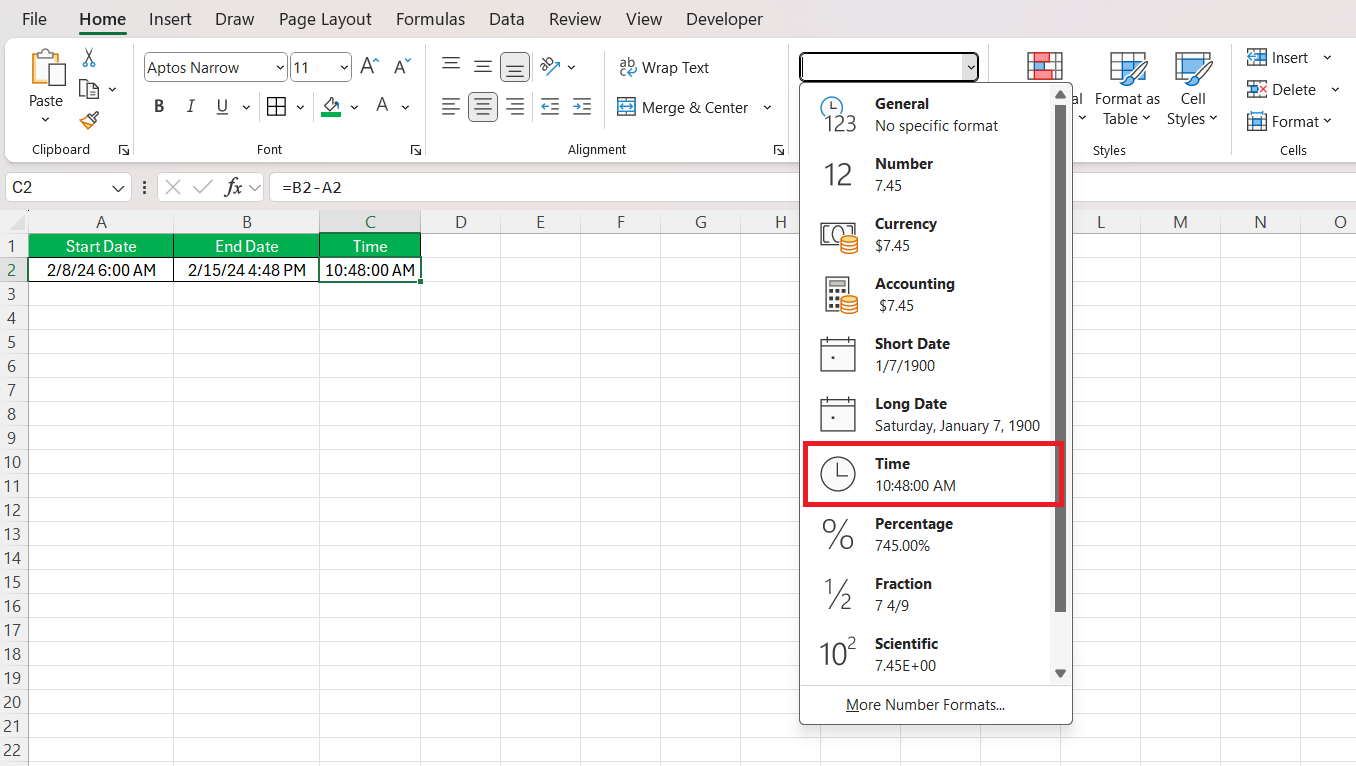The width and height of the screenshot is (1356, 766).
Task: Expand the font size dropdown showing 11
Action: (344, 68)
